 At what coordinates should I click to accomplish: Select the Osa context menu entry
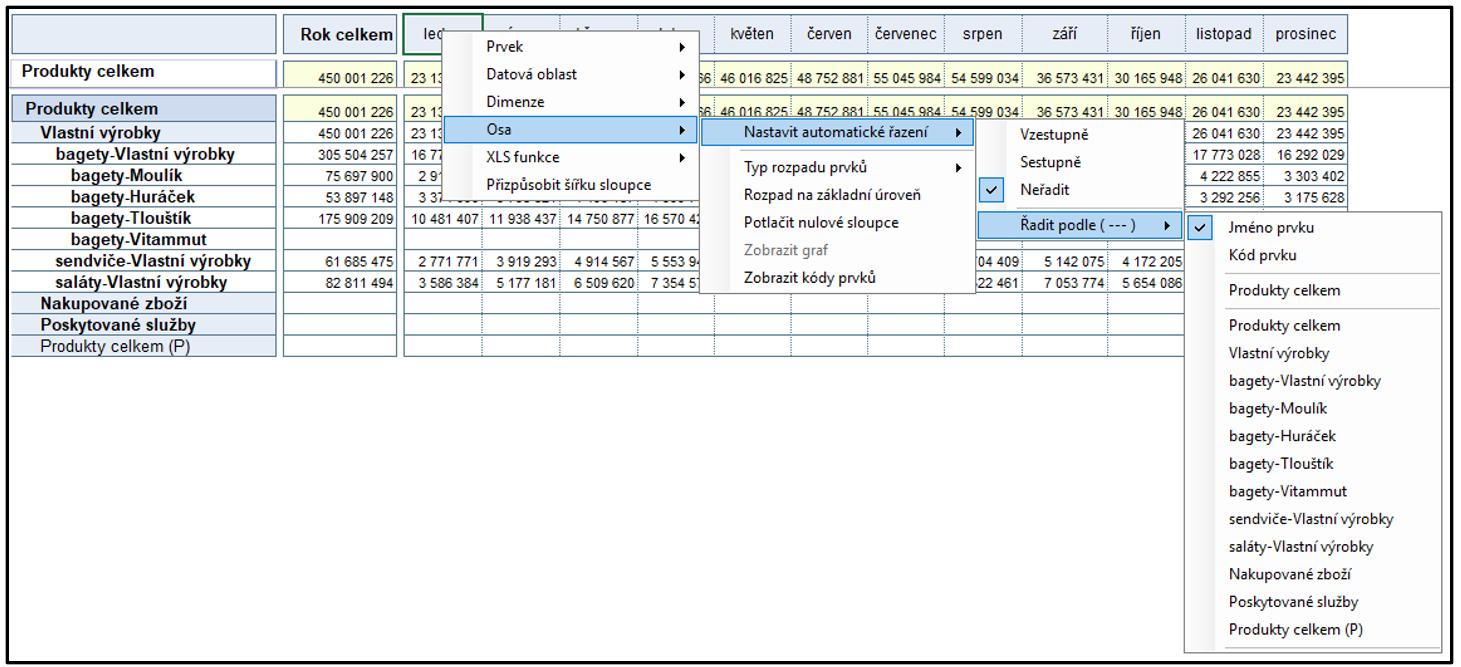571,130
